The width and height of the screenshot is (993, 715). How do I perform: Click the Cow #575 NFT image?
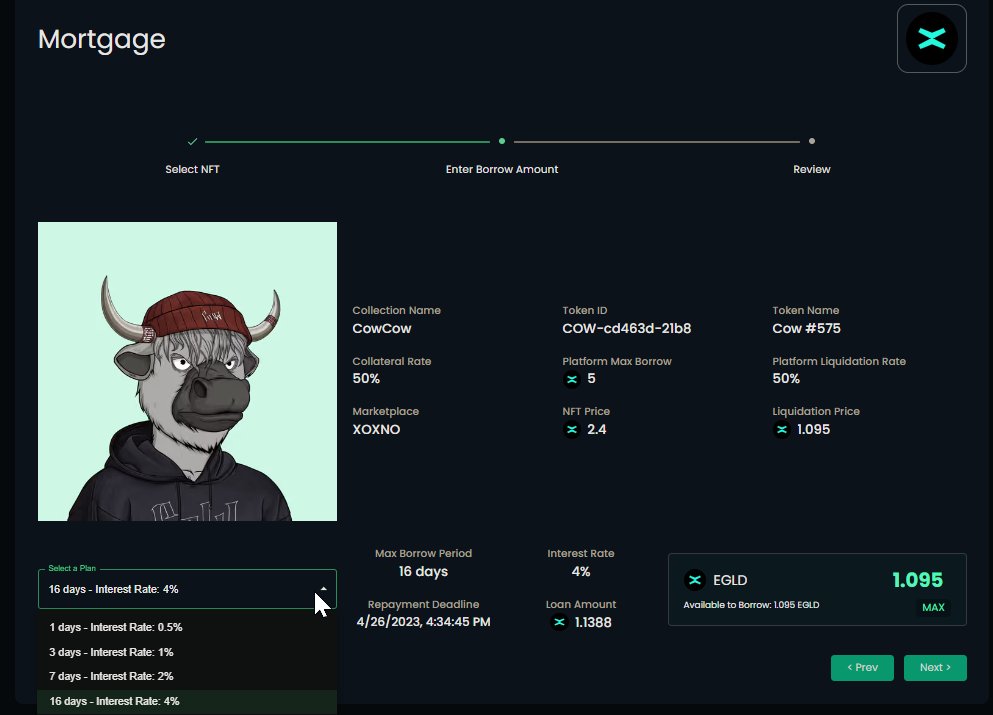pos(187,371)
